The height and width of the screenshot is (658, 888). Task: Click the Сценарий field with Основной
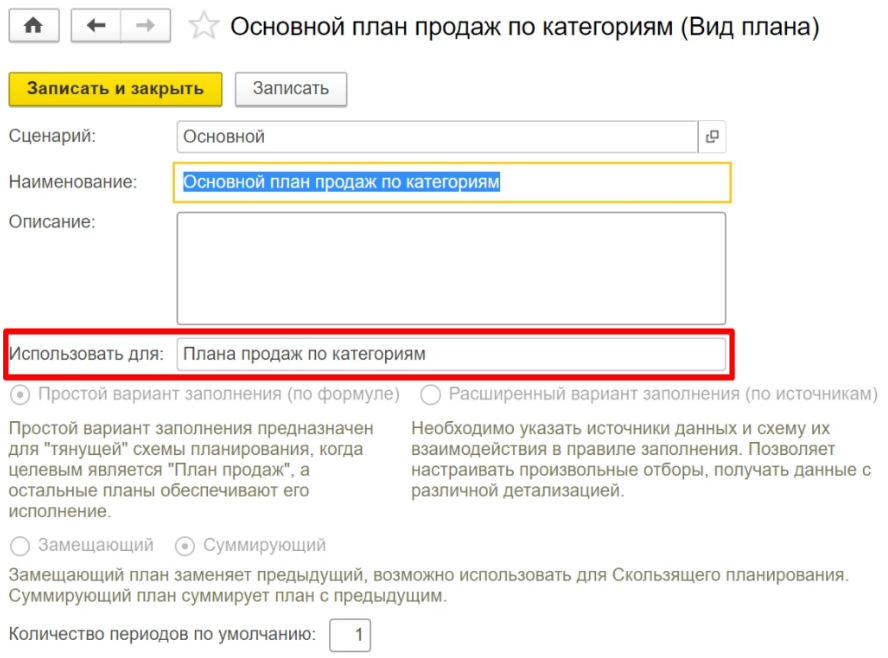coord(435,137)
